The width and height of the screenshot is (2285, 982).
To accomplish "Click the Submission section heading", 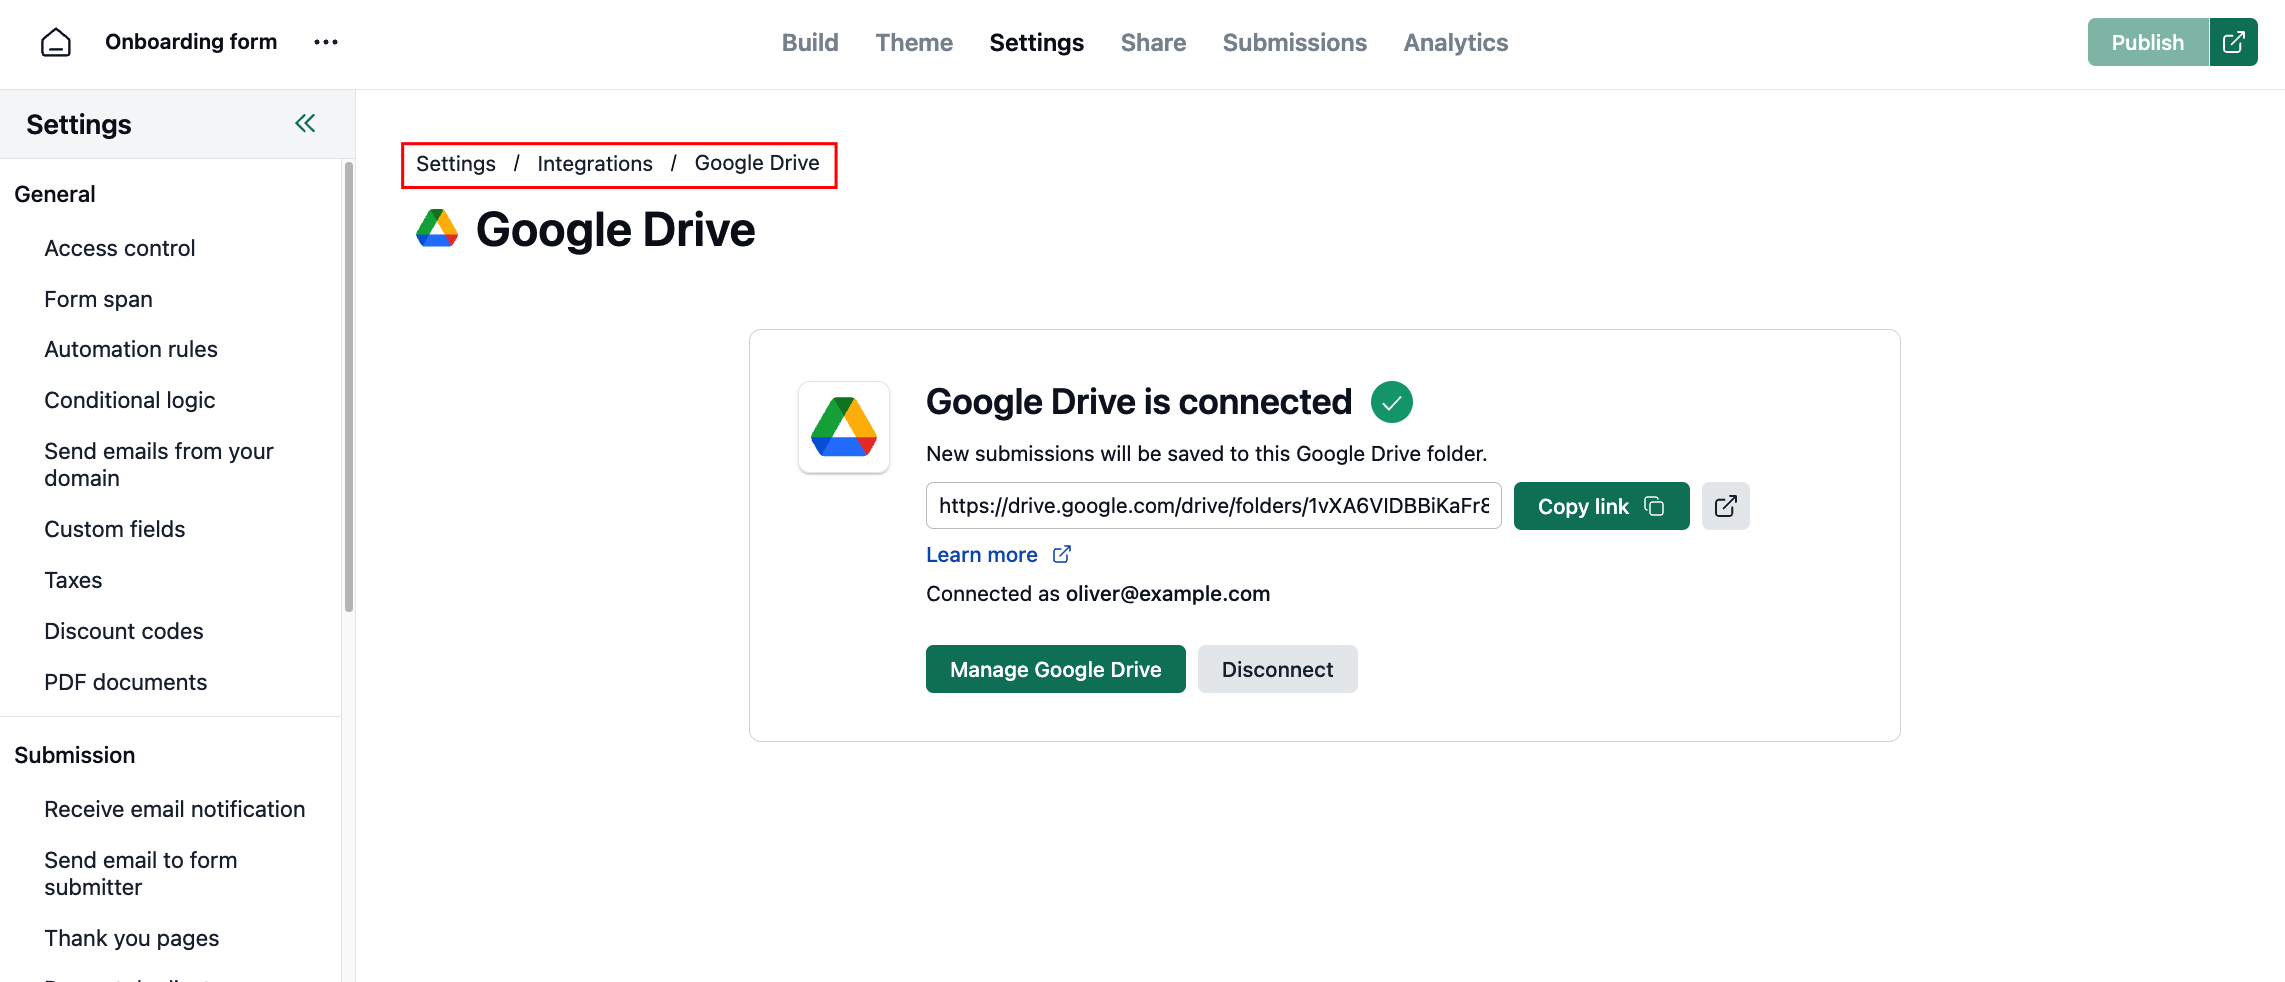I will click(x=75, y=755).
